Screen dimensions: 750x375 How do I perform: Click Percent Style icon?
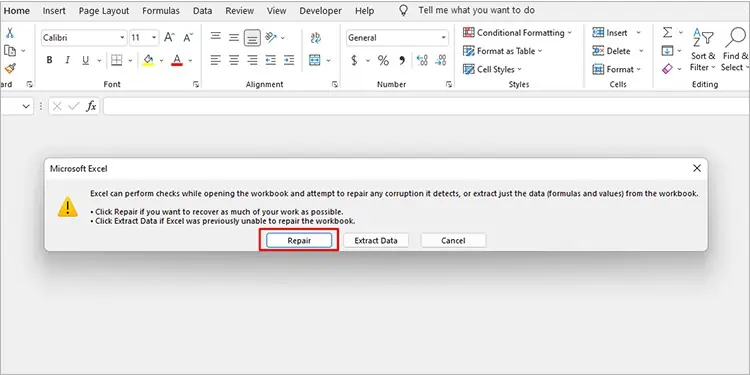[383, 60]
